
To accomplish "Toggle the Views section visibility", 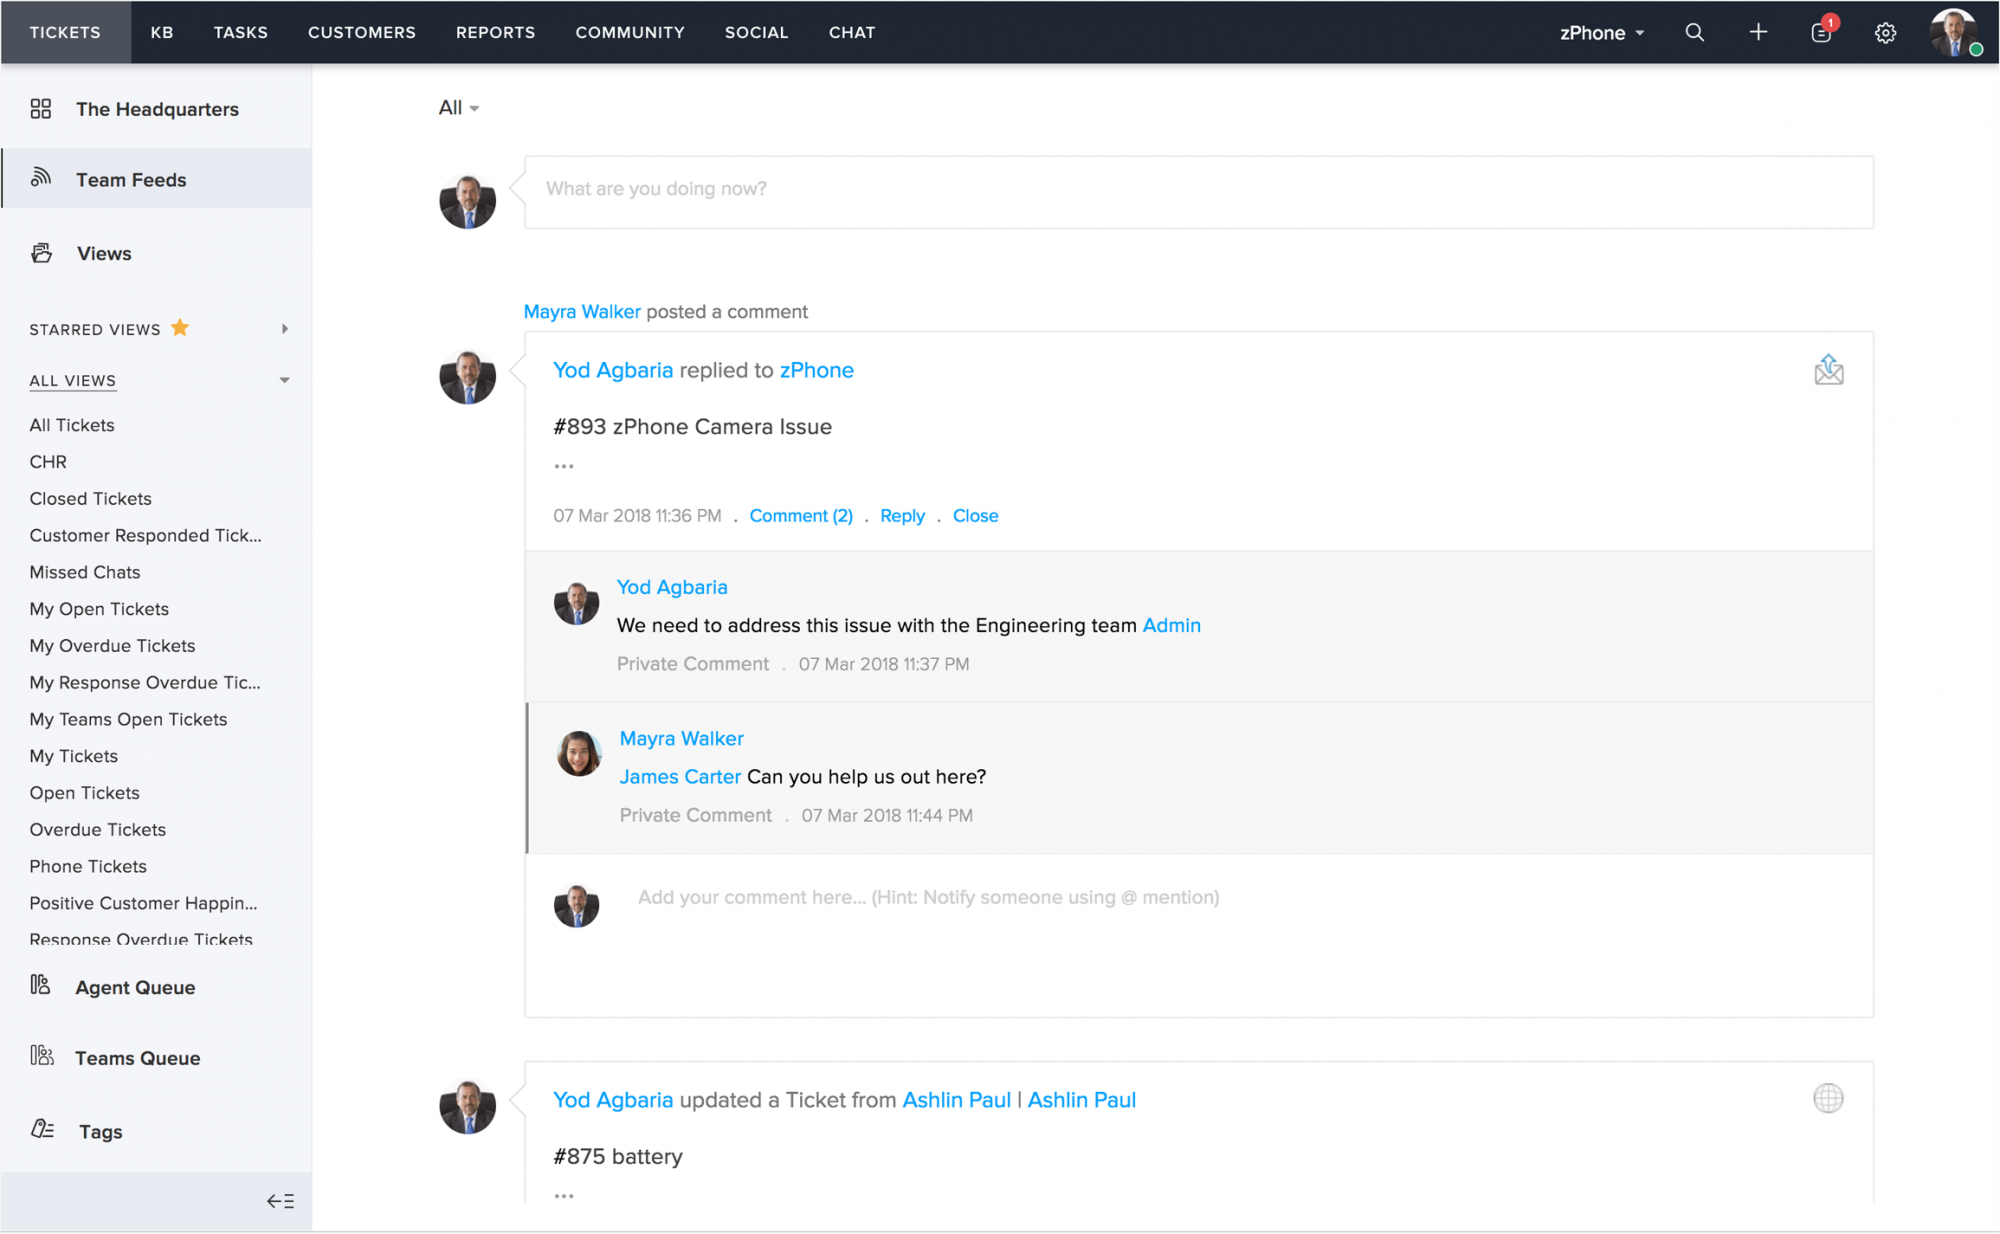I will click(x=103, y=253).
